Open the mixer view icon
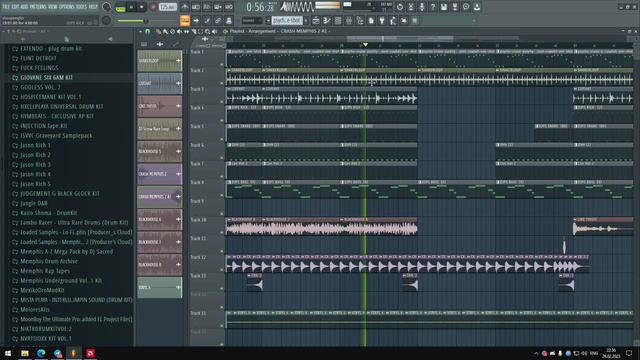640x360 pixels. [x=349, y=20]
